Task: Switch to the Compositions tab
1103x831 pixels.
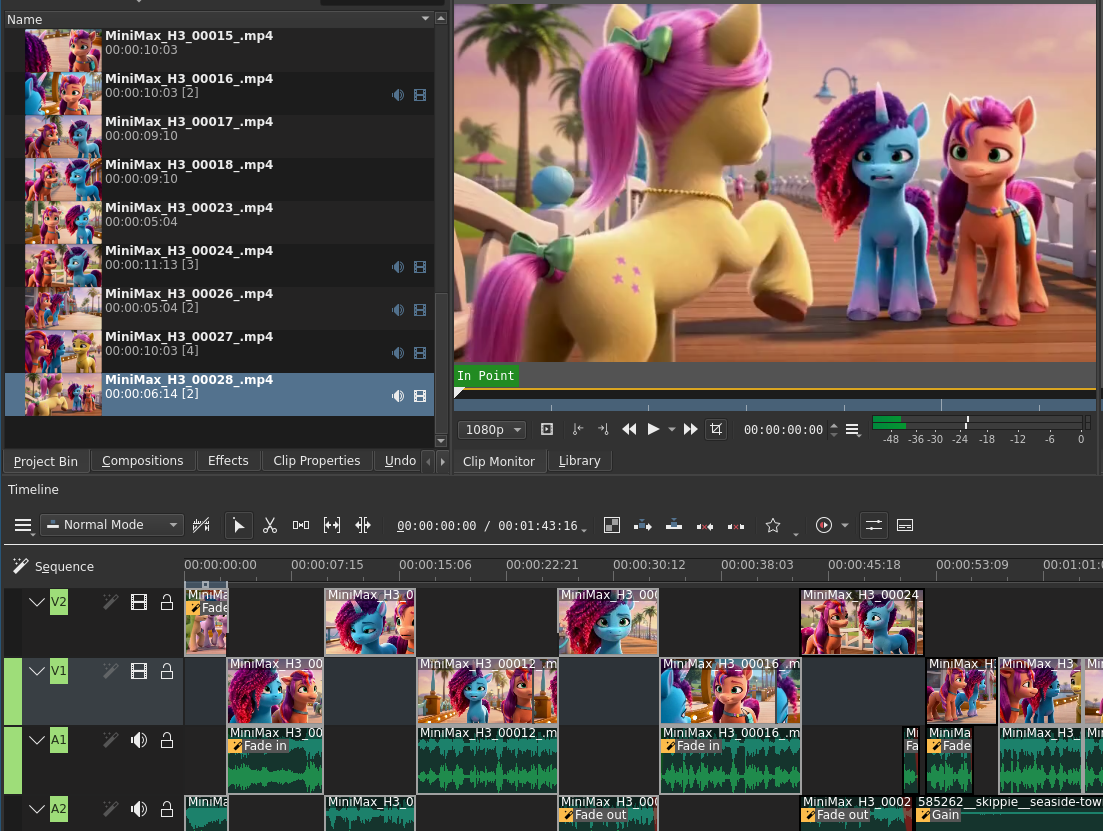Action: (x=142, y=461)
